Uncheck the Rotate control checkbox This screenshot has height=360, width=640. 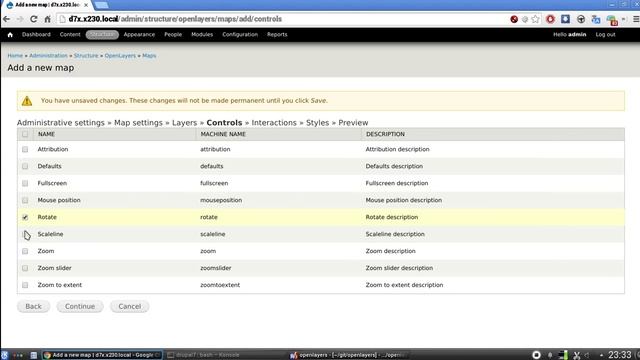point(25,217)
